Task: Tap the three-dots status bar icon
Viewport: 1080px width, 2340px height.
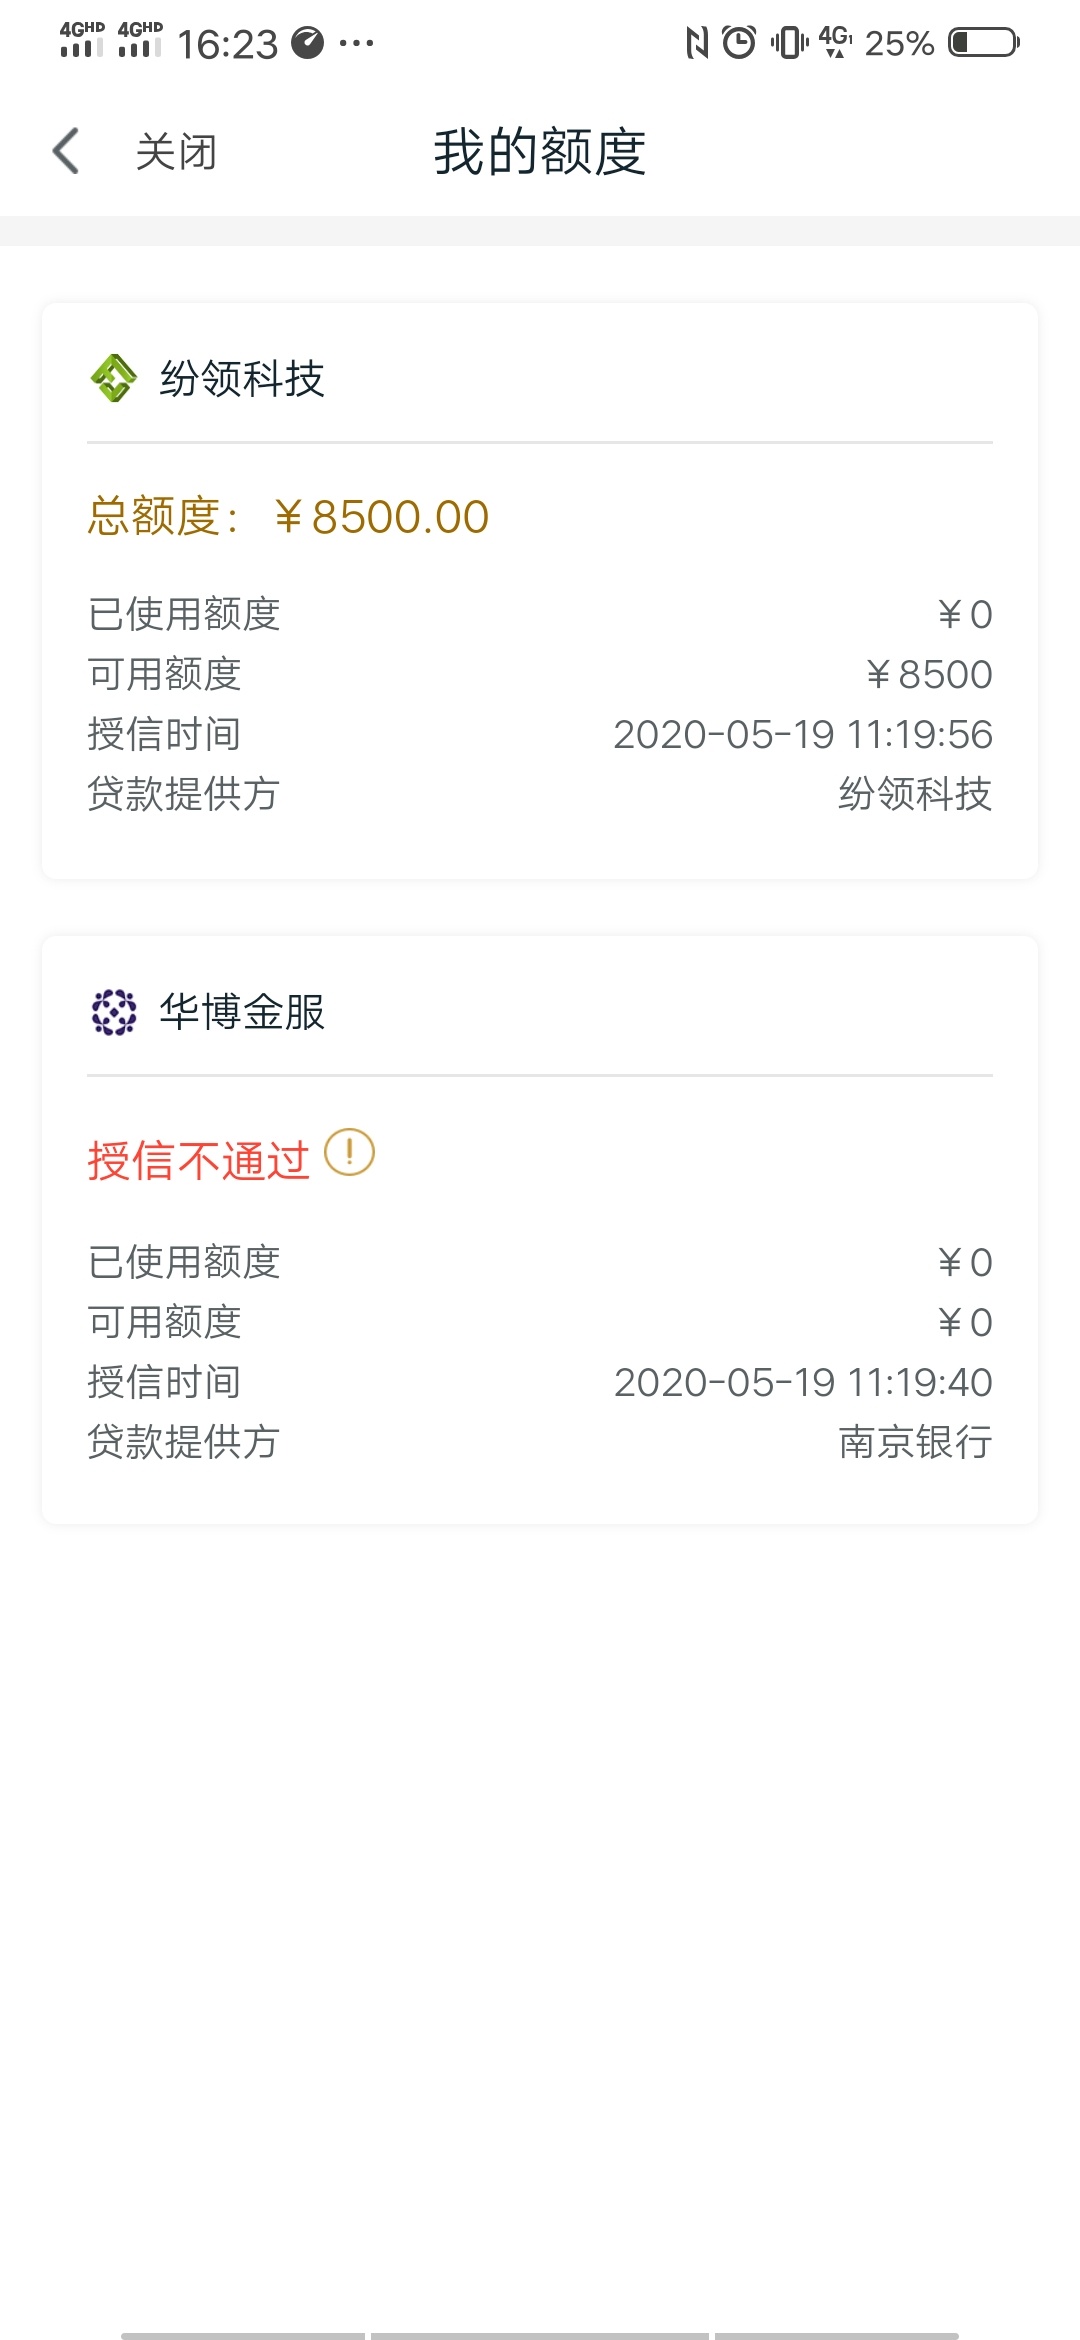Action: click(356, 43)
